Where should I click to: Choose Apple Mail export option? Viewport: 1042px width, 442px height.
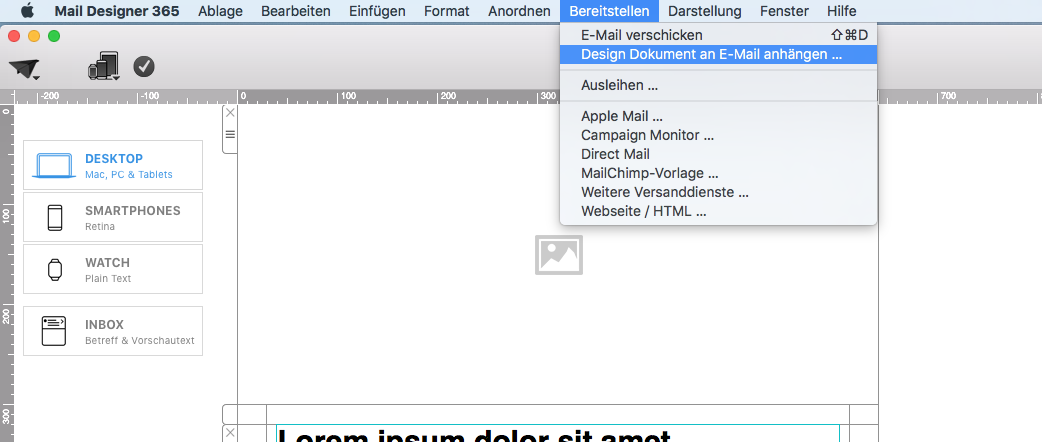(x=718, y=116)
